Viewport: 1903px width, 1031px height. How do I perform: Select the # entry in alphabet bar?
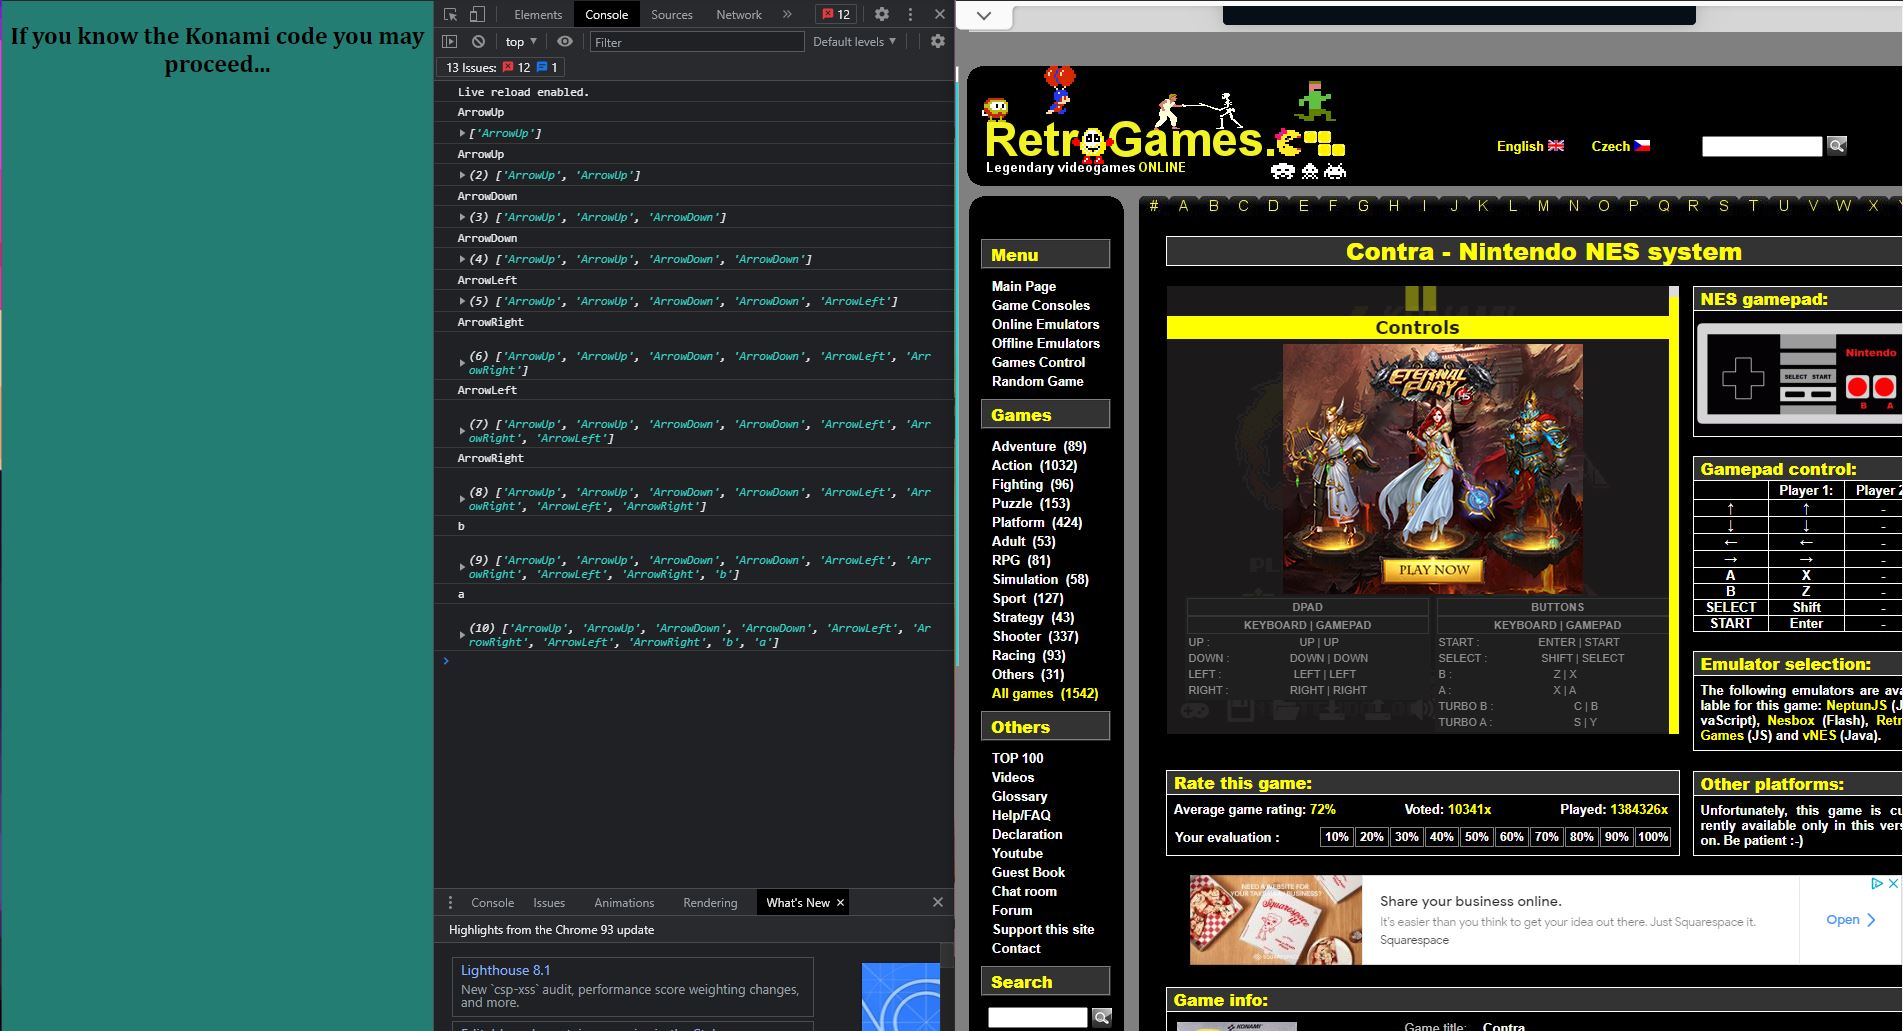1154,206
